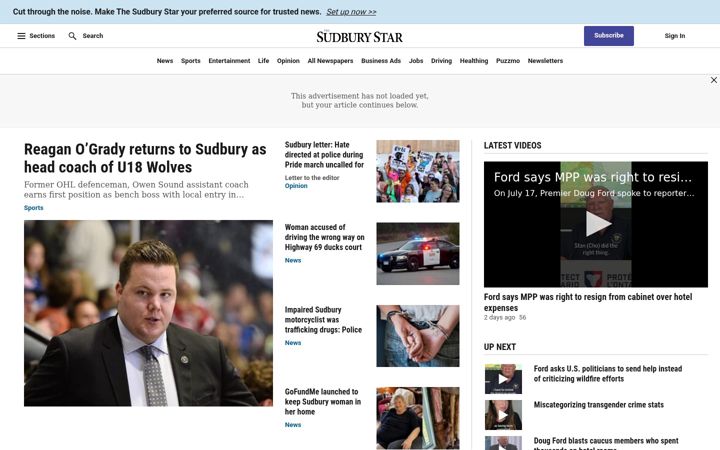
Task: Open the Reagan O'Grady headline article
Action: tap(145, 158)
